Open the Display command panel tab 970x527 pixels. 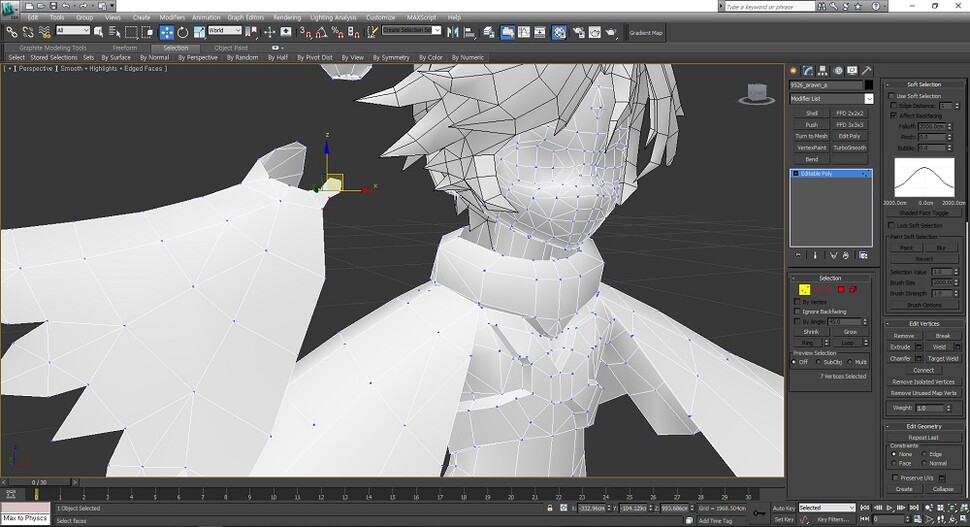click(852, 71)
